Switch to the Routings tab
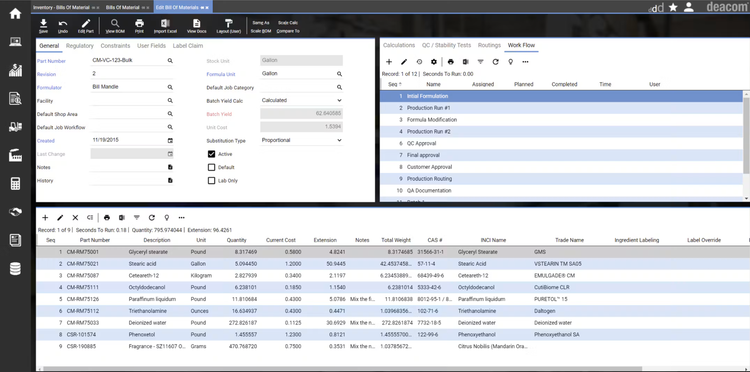This screenshot has width=750, height=372. [x=489, y=45]
